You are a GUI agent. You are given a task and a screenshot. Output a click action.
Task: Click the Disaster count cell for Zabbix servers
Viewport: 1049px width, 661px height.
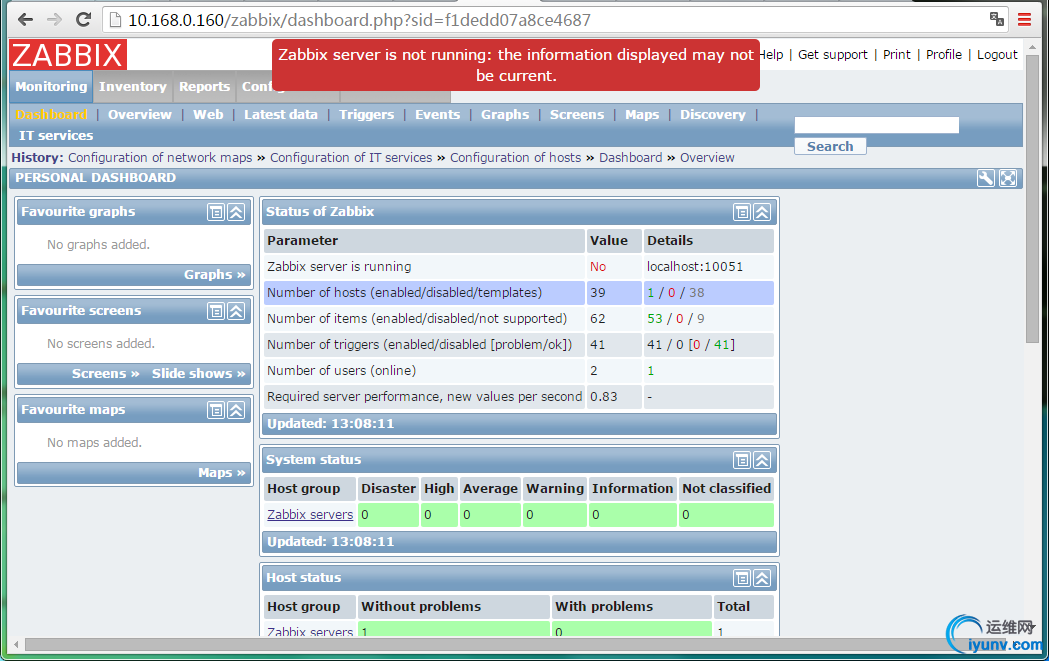(388, 514)
